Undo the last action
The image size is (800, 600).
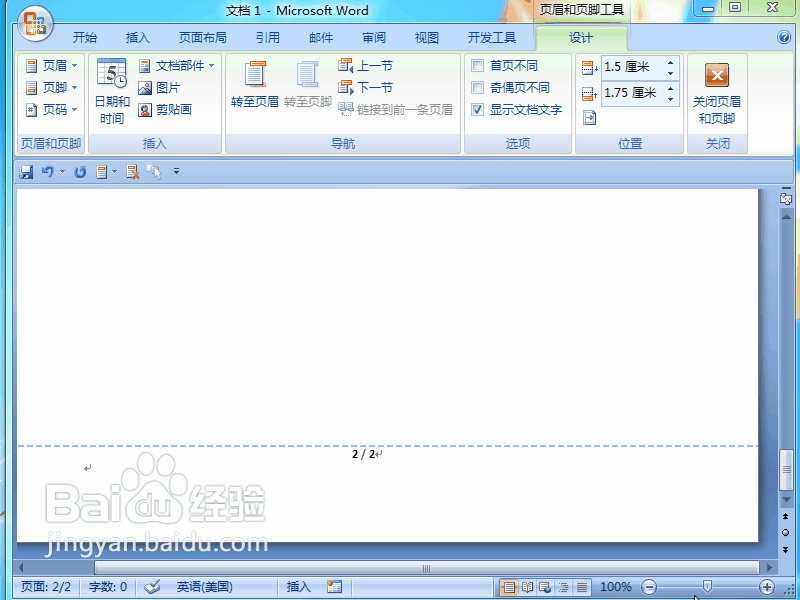49,171
